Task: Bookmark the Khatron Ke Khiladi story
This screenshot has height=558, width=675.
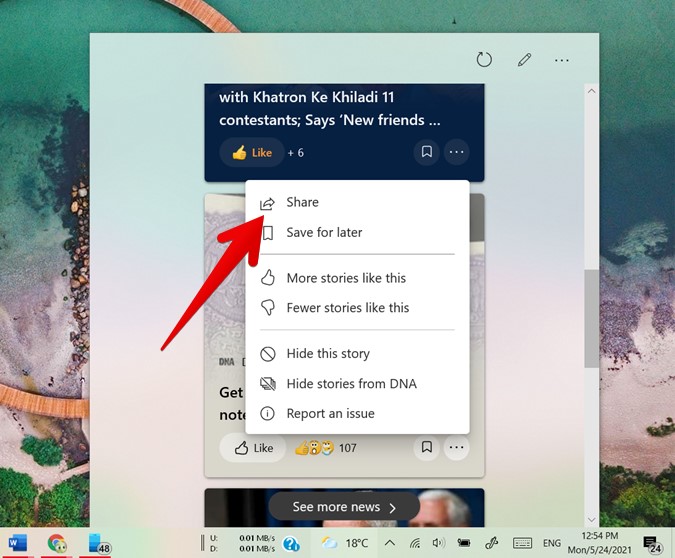Action: tap(427, 152)
